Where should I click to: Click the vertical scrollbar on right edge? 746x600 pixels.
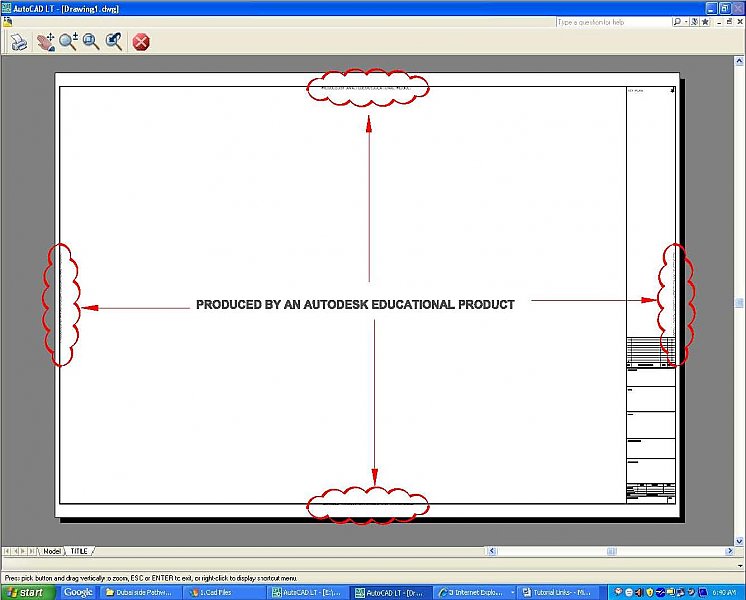pyautogui.click(x=740, y=302)
